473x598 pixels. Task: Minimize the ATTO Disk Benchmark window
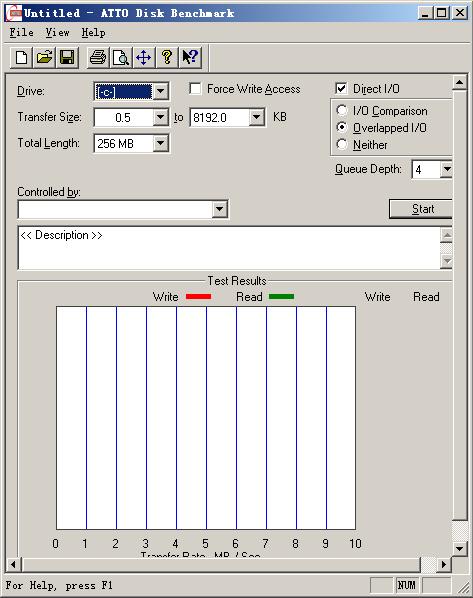pyautogui.click(x=425, y=13)
